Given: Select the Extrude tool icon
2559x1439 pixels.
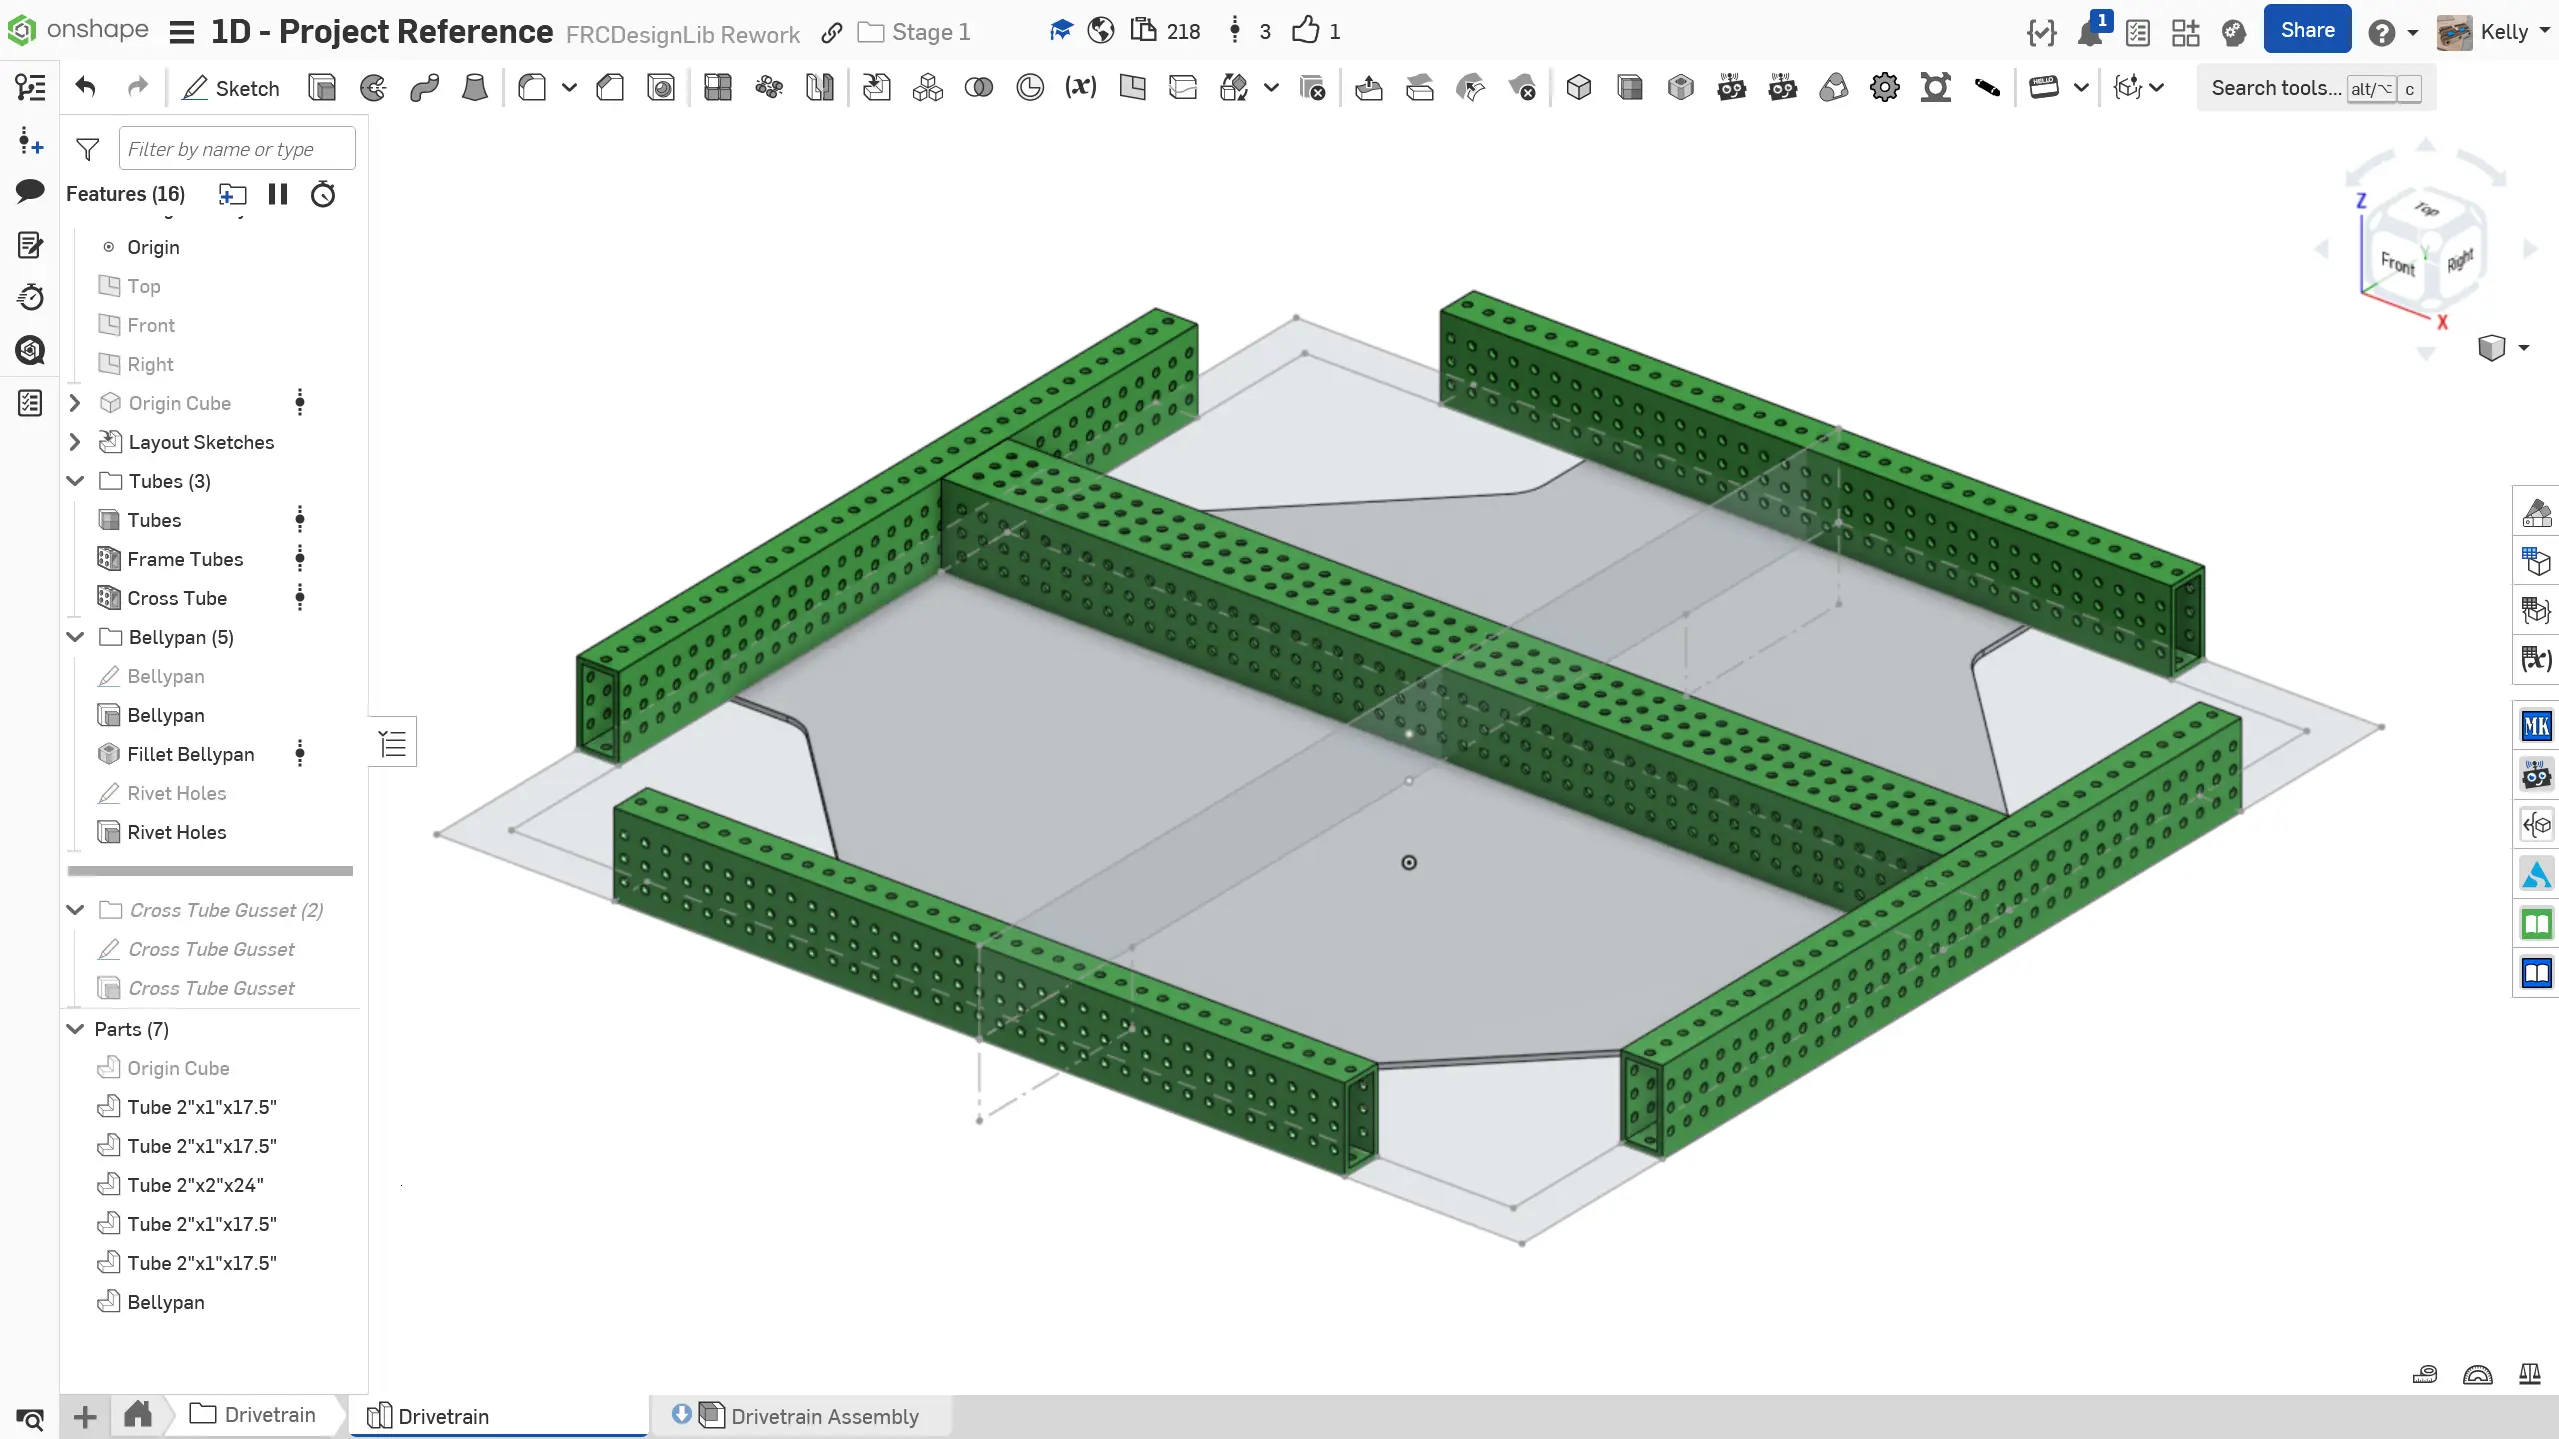Looking at the screenshot, I should click(322, 88).
